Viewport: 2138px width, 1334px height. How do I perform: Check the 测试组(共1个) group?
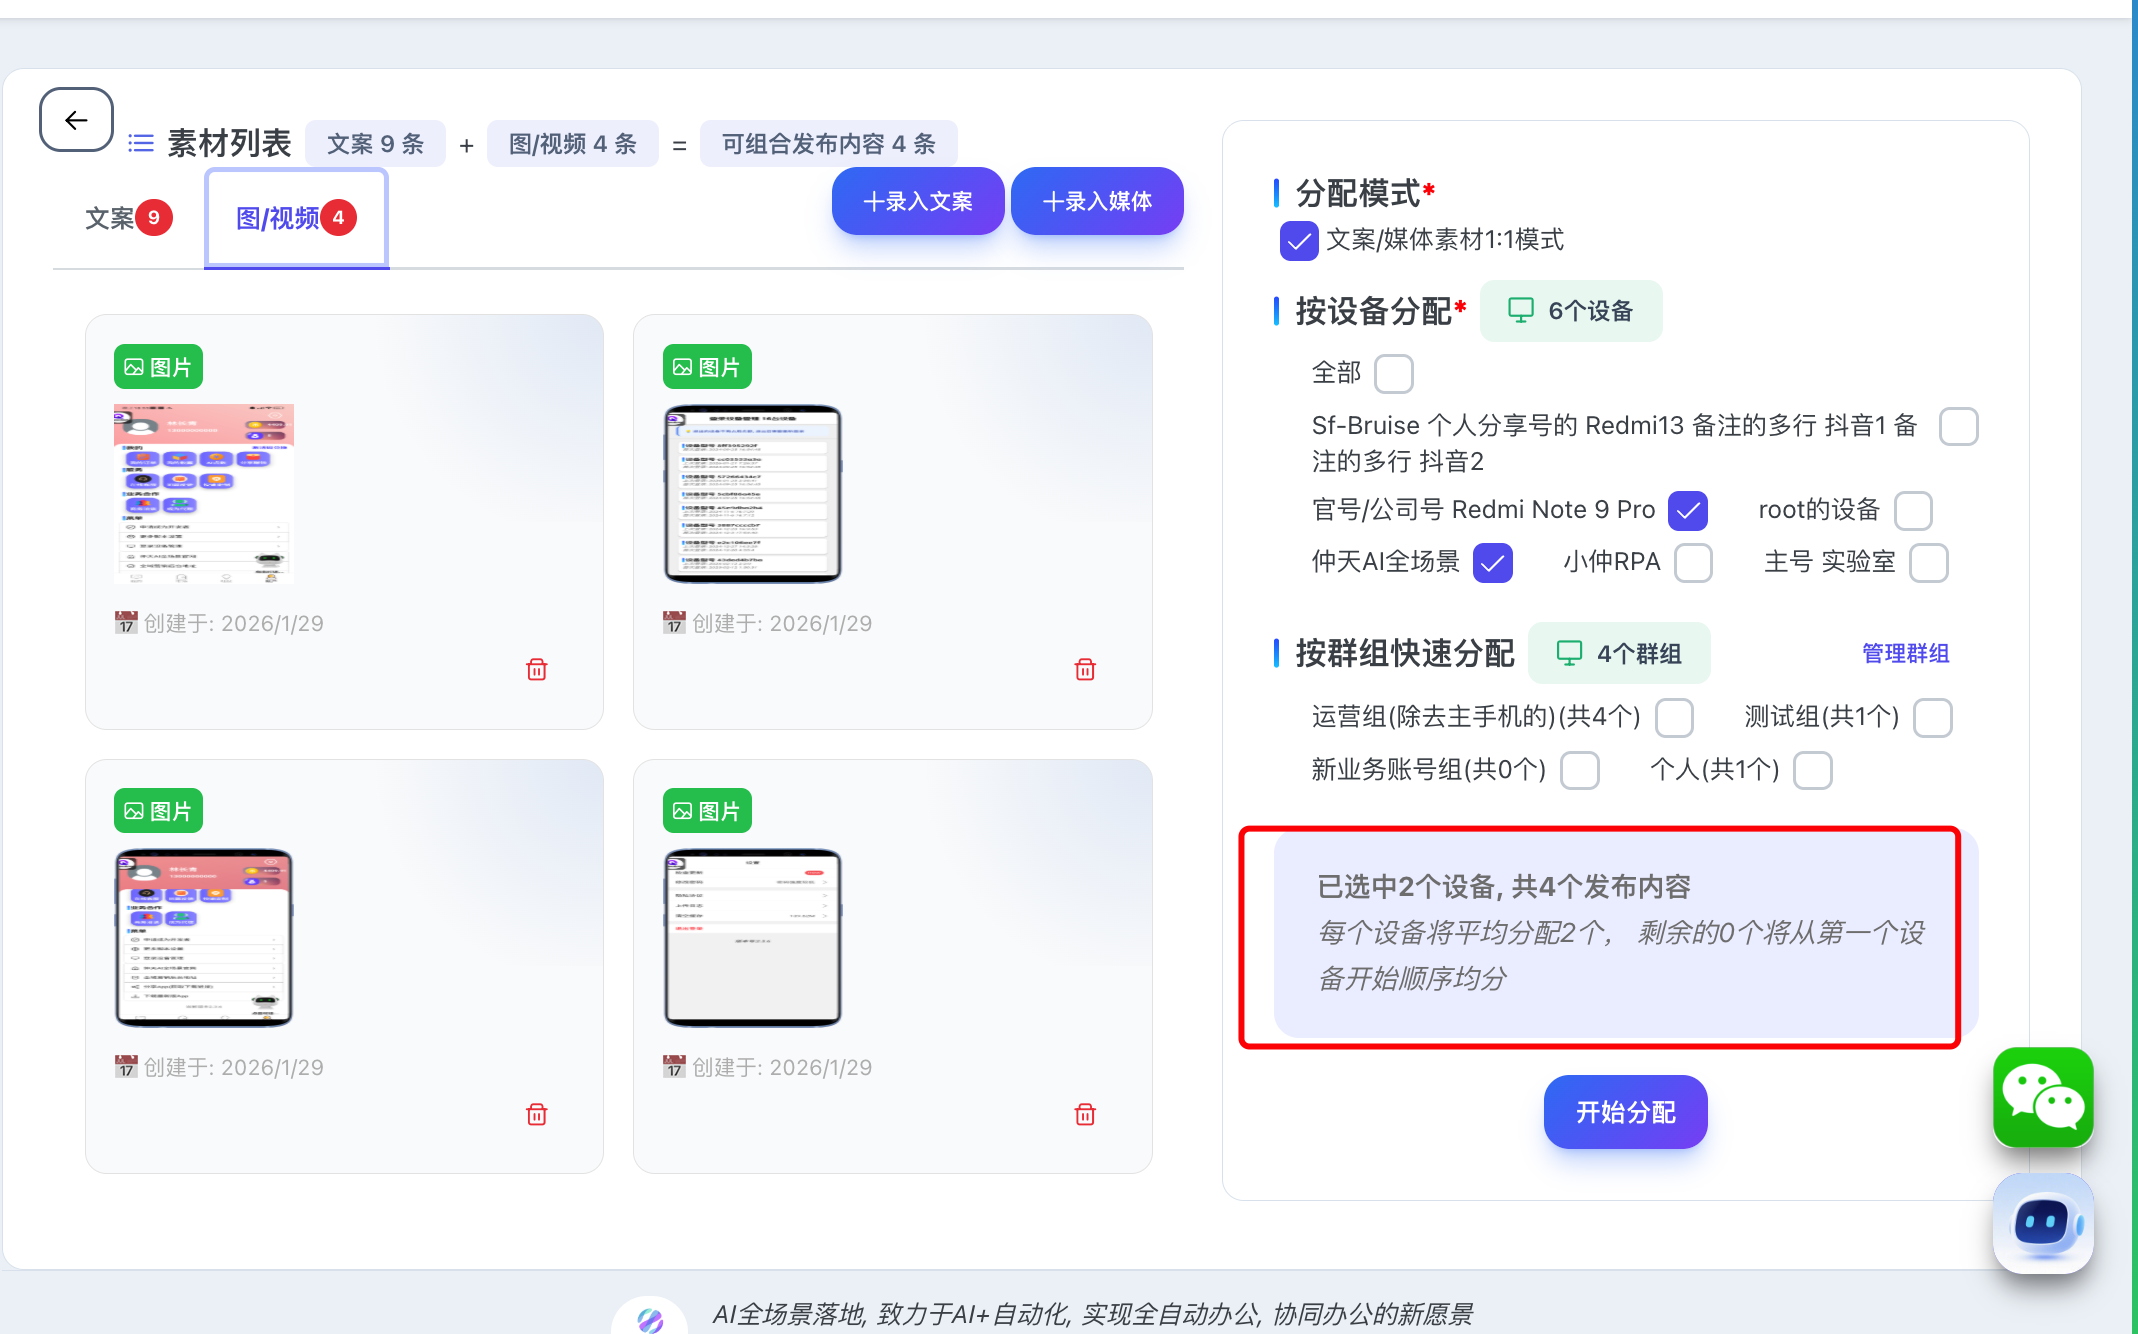click(1932, 718)
